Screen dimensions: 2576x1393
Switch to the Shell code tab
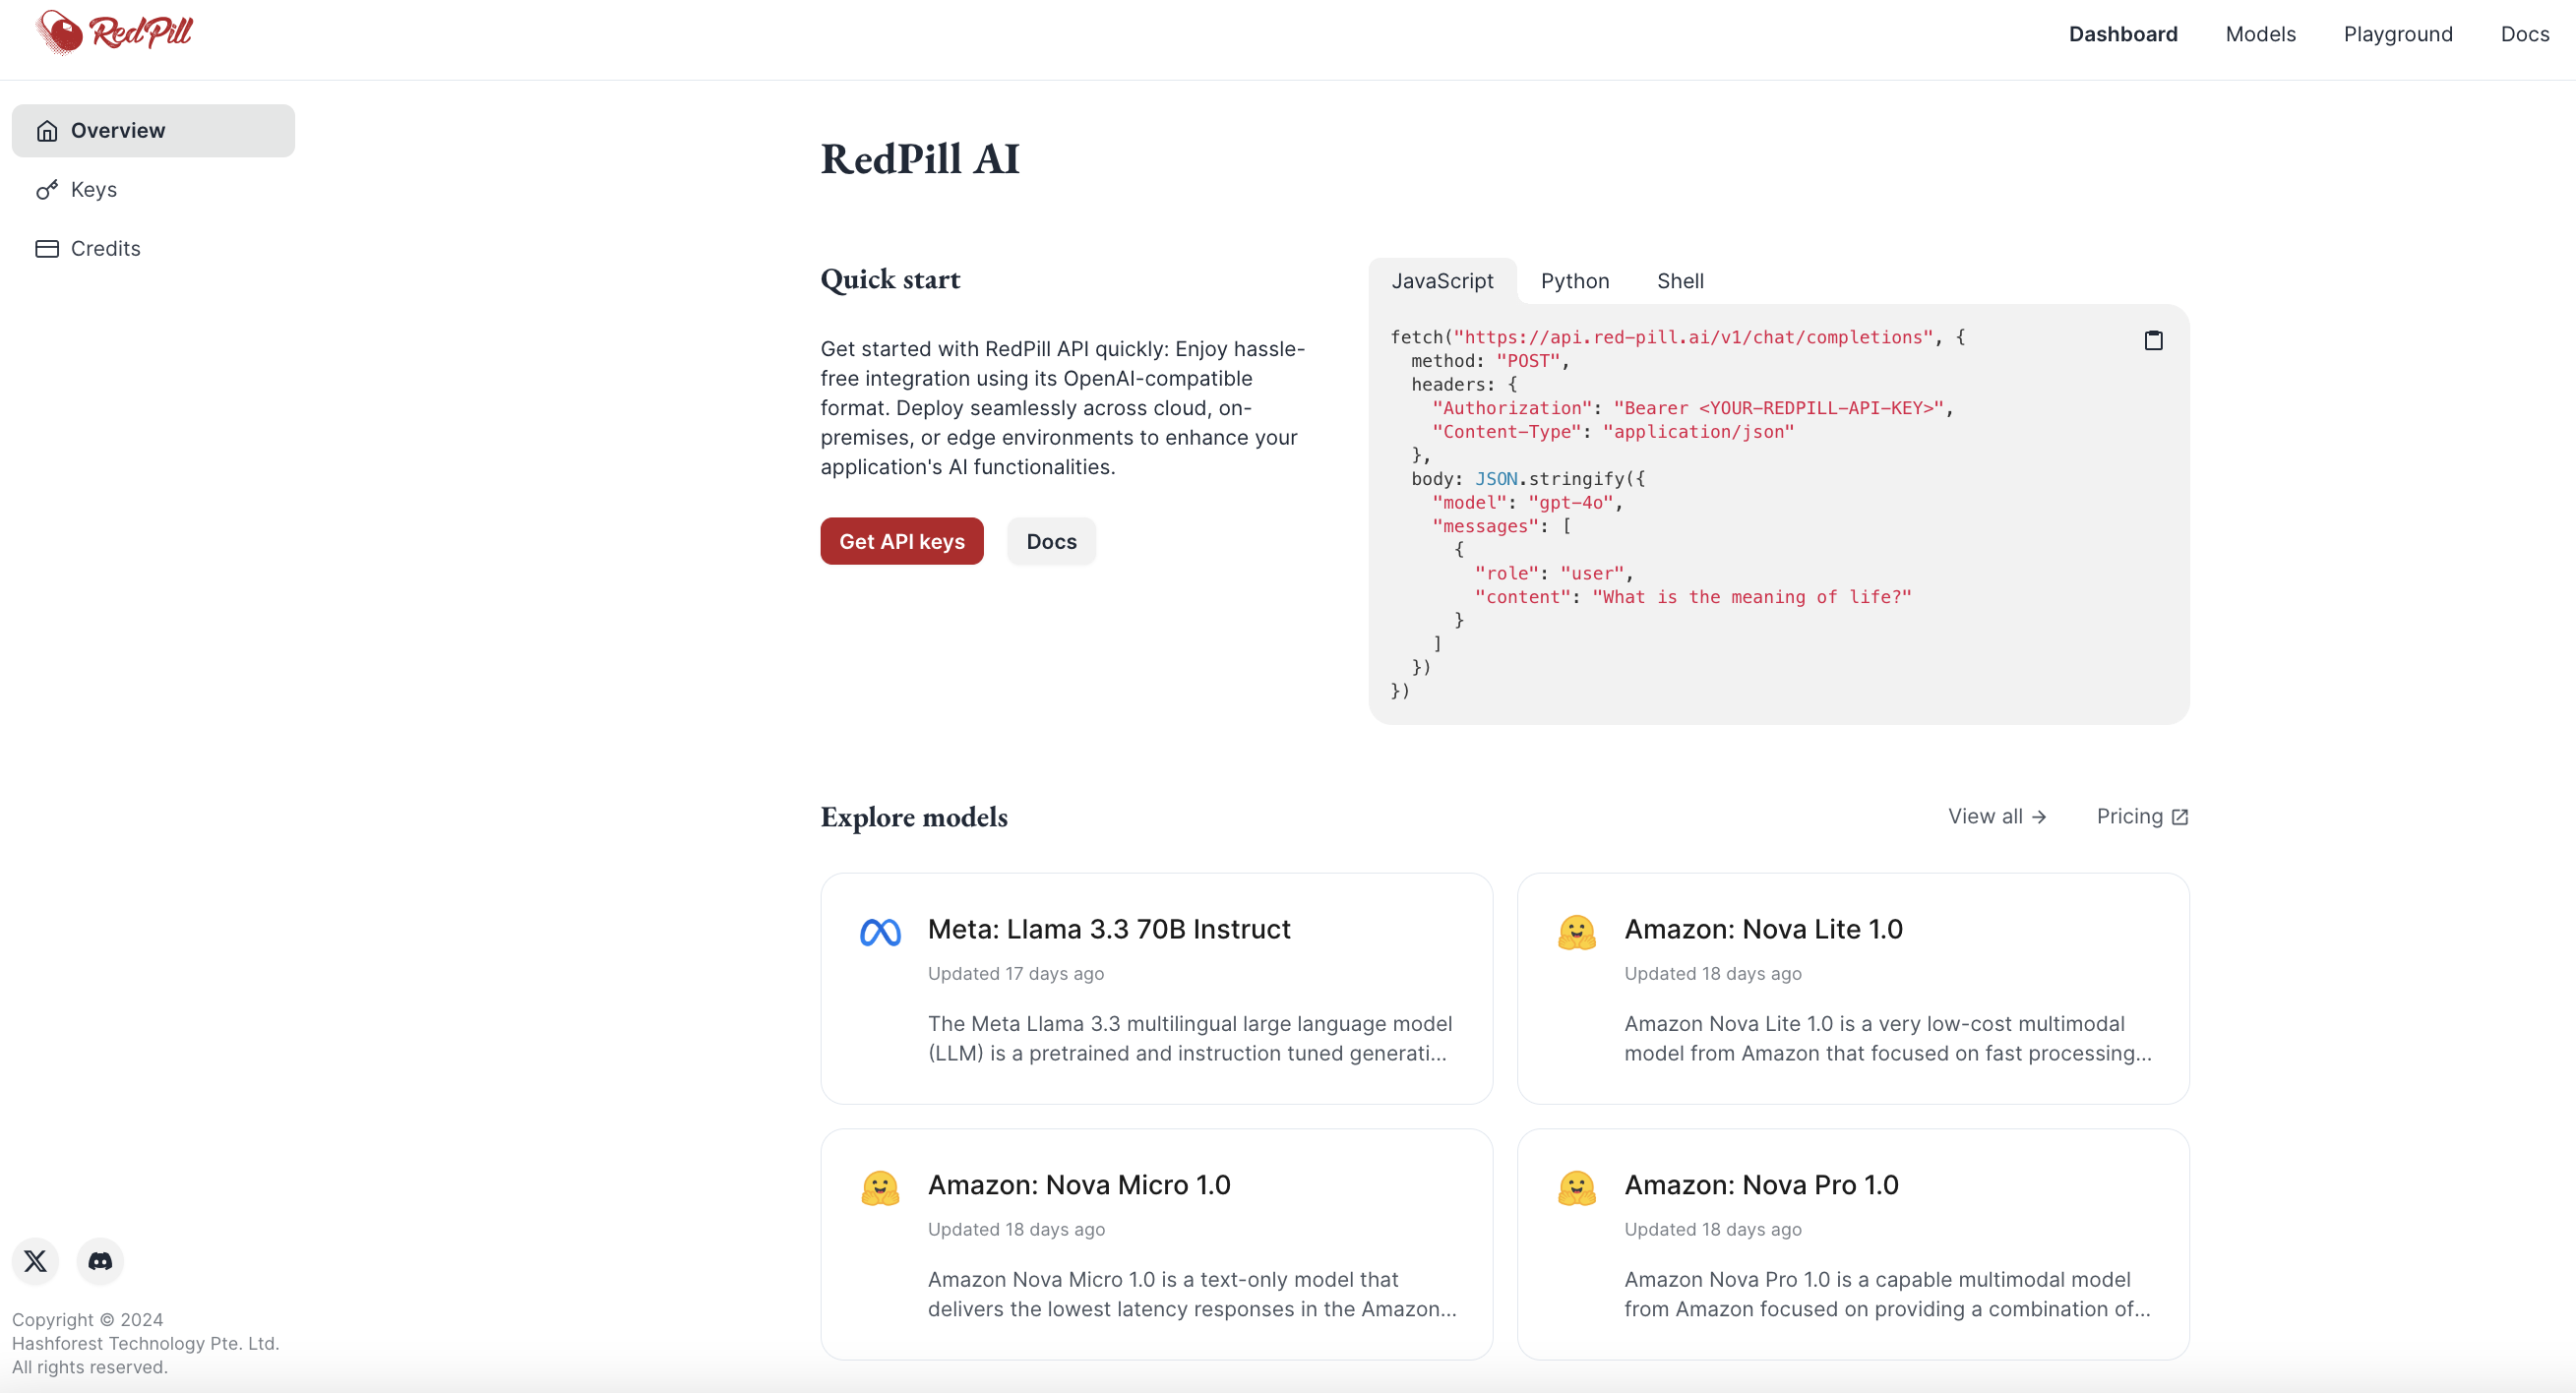coord(1680,281)
